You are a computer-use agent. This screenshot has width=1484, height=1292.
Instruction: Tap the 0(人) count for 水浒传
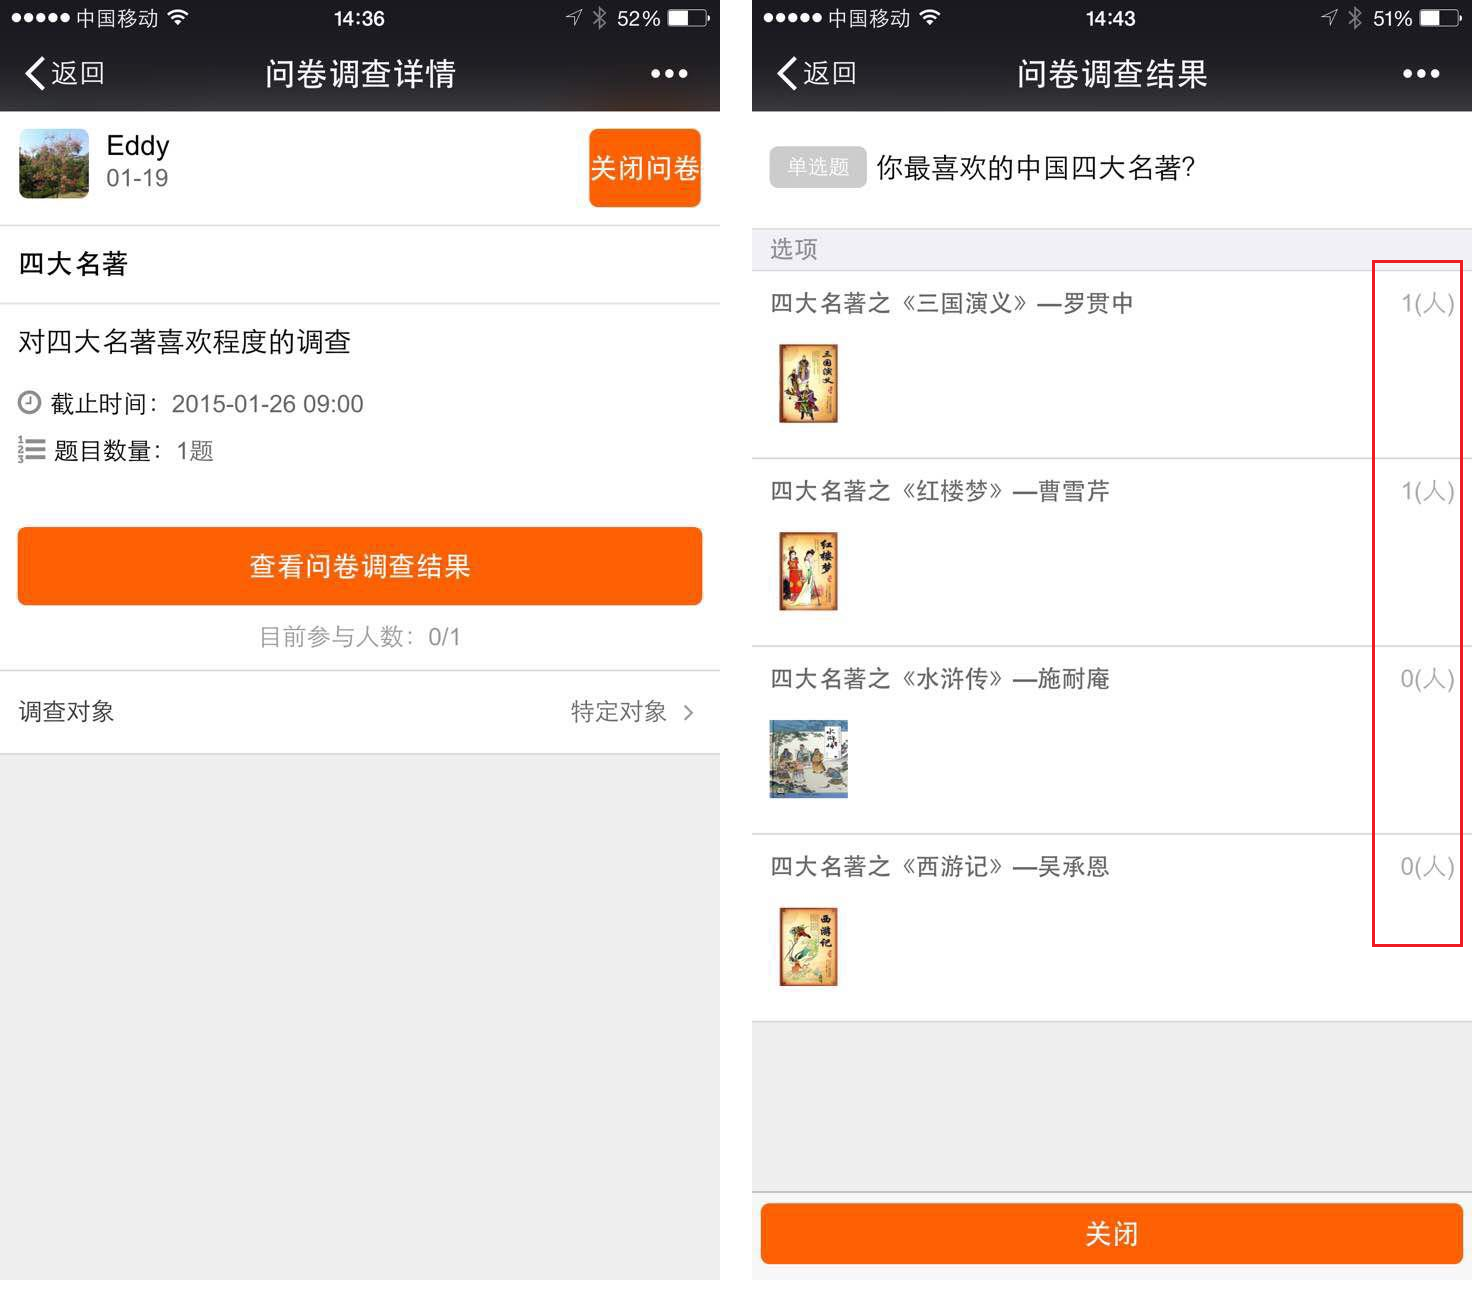click(x=1427, y=679)
